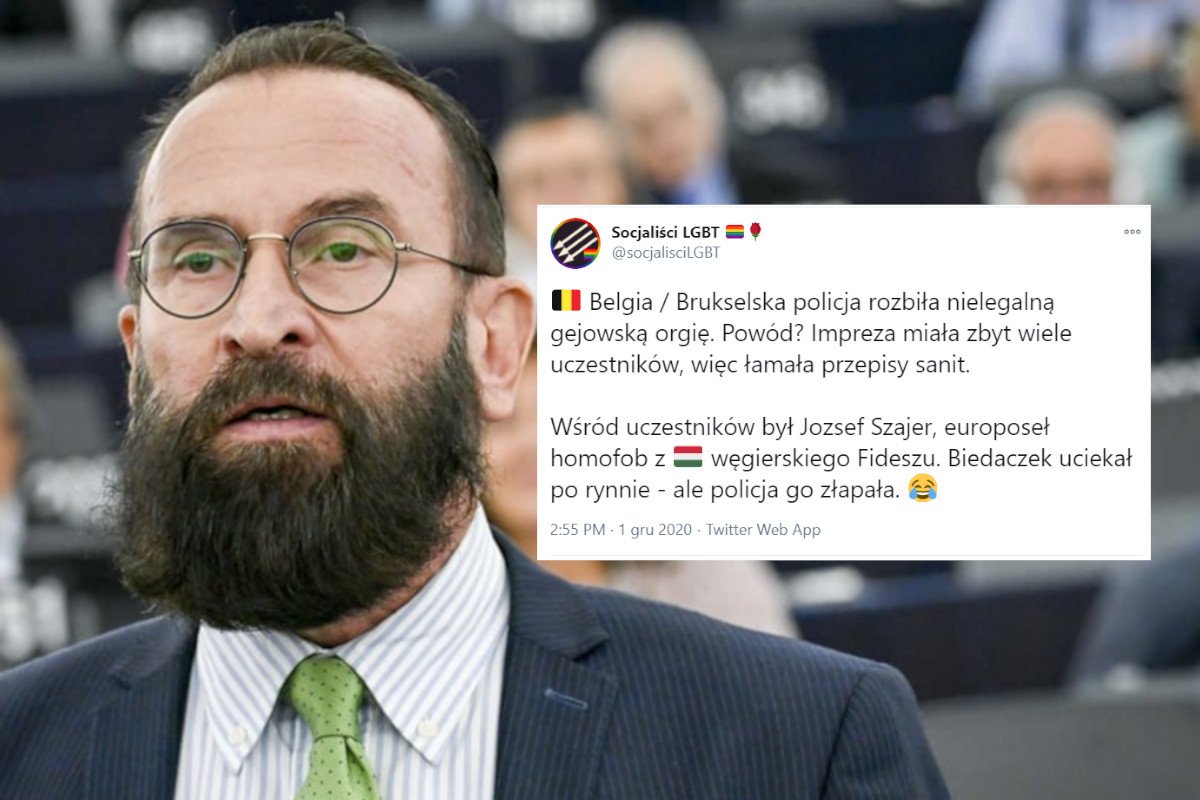Click the 2:55 PM timestamp

pyautogui.click(x=577, y=530)
